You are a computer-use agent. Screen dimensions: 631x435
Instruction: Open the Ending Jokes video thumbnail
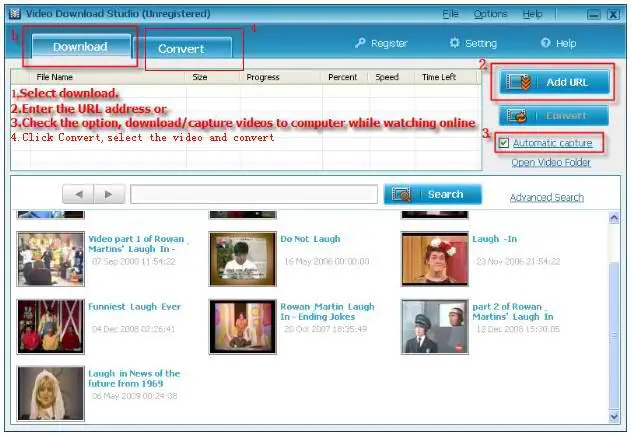click(x=243, y=327)
